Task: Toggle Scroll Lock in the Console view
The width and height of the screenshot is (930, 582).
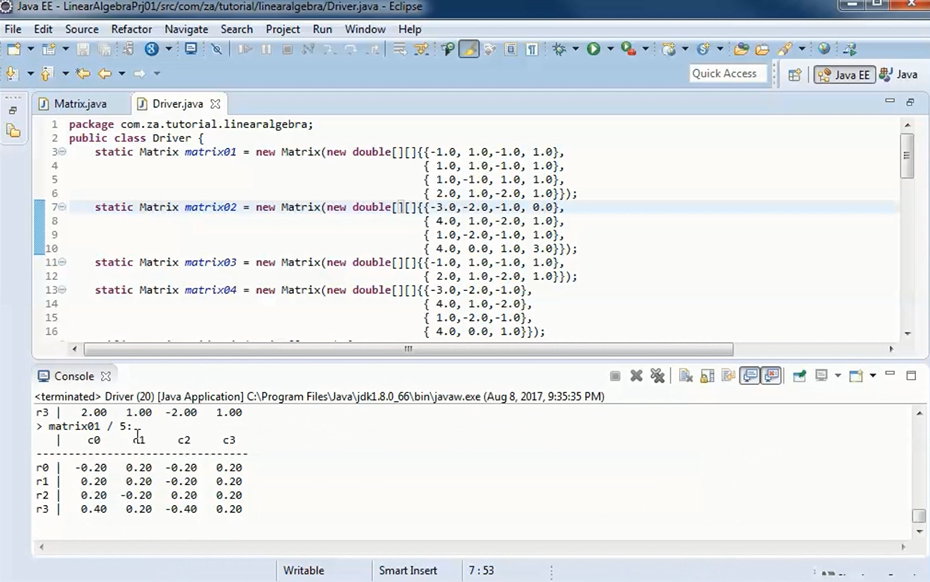Action: (x=707, y=375)
